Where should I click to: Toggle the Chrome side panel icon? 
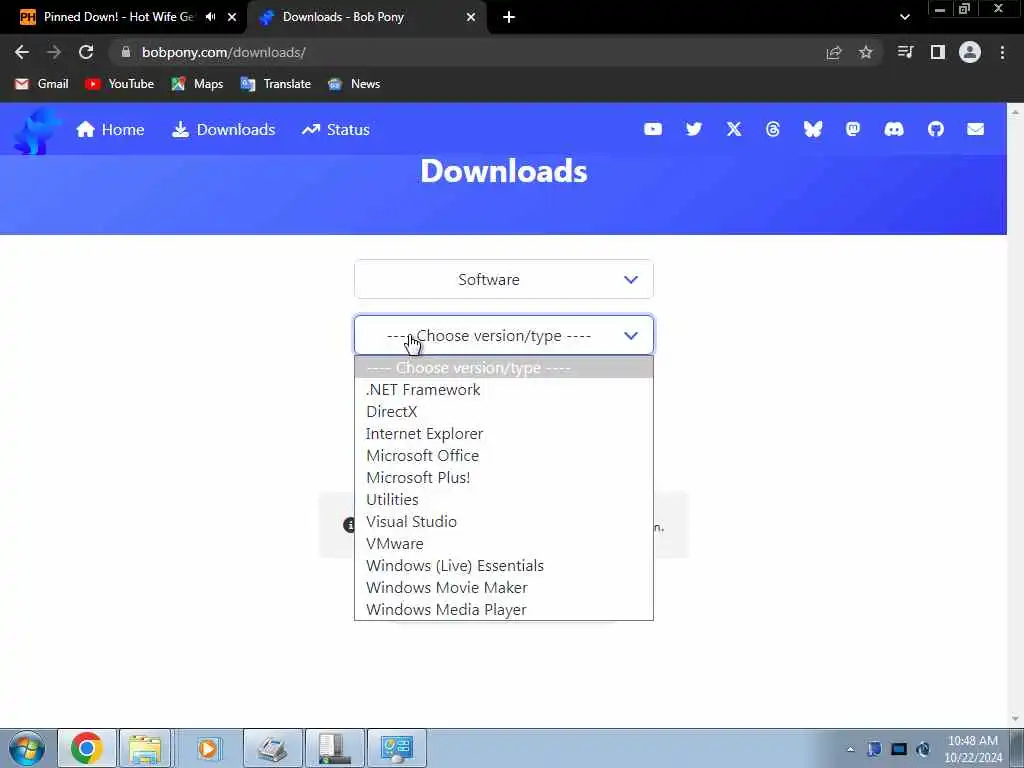tap(937, 52)
